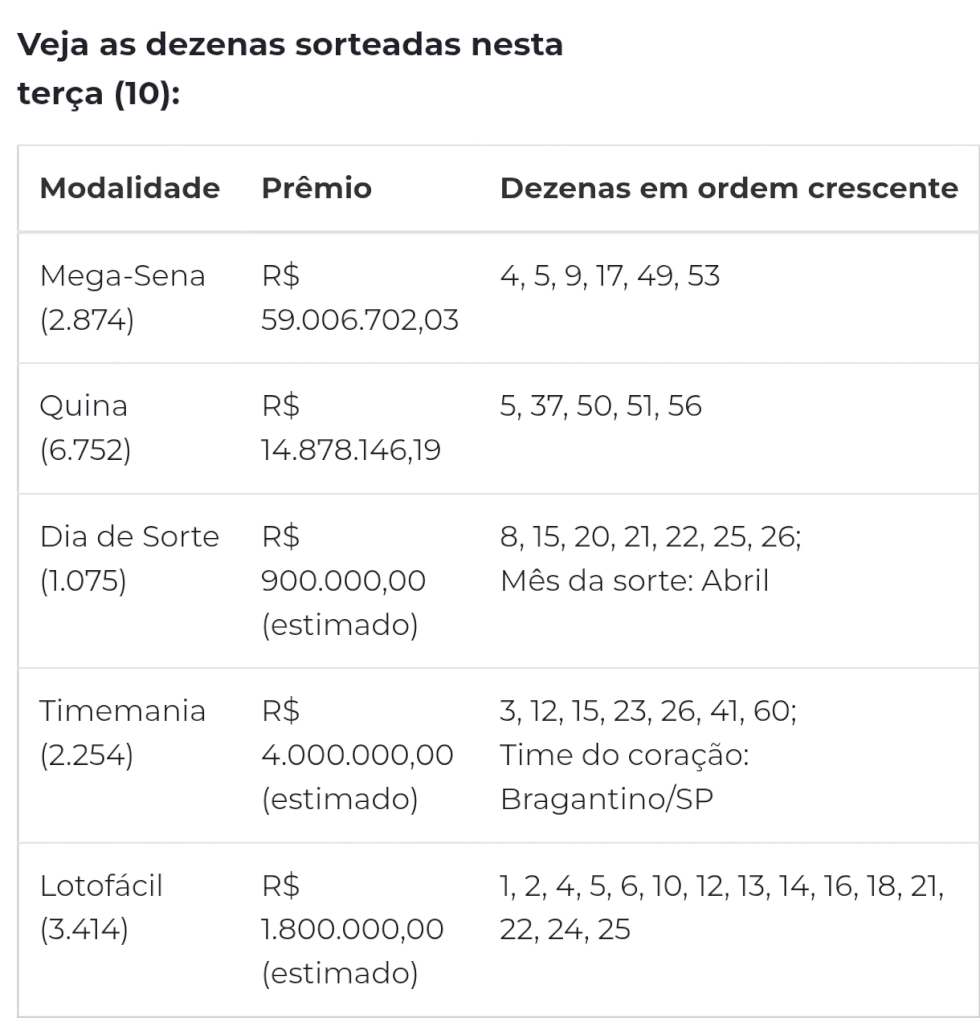Click the Quina (6.752) cell
The image size is (980, 1018).
tap(84, 428)
